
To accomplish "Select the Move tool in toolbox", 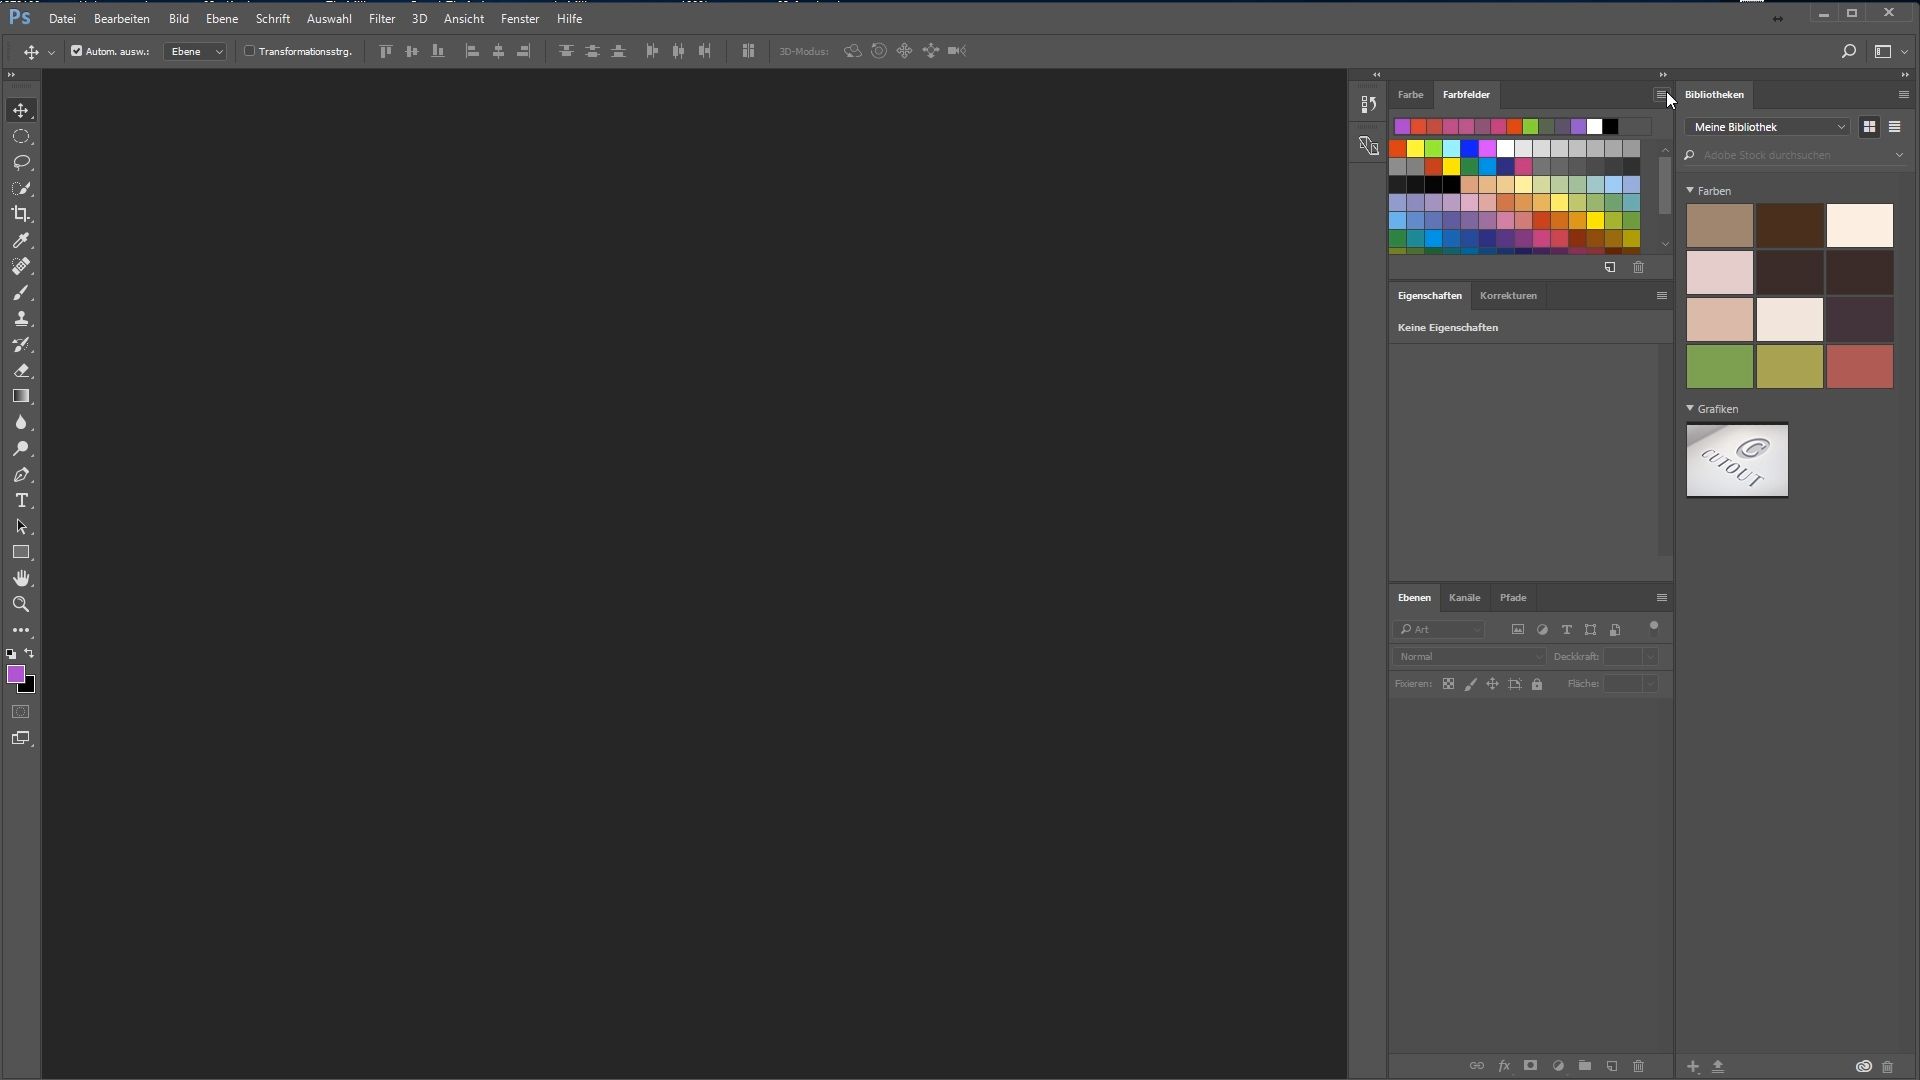I will tap(21, 110).
